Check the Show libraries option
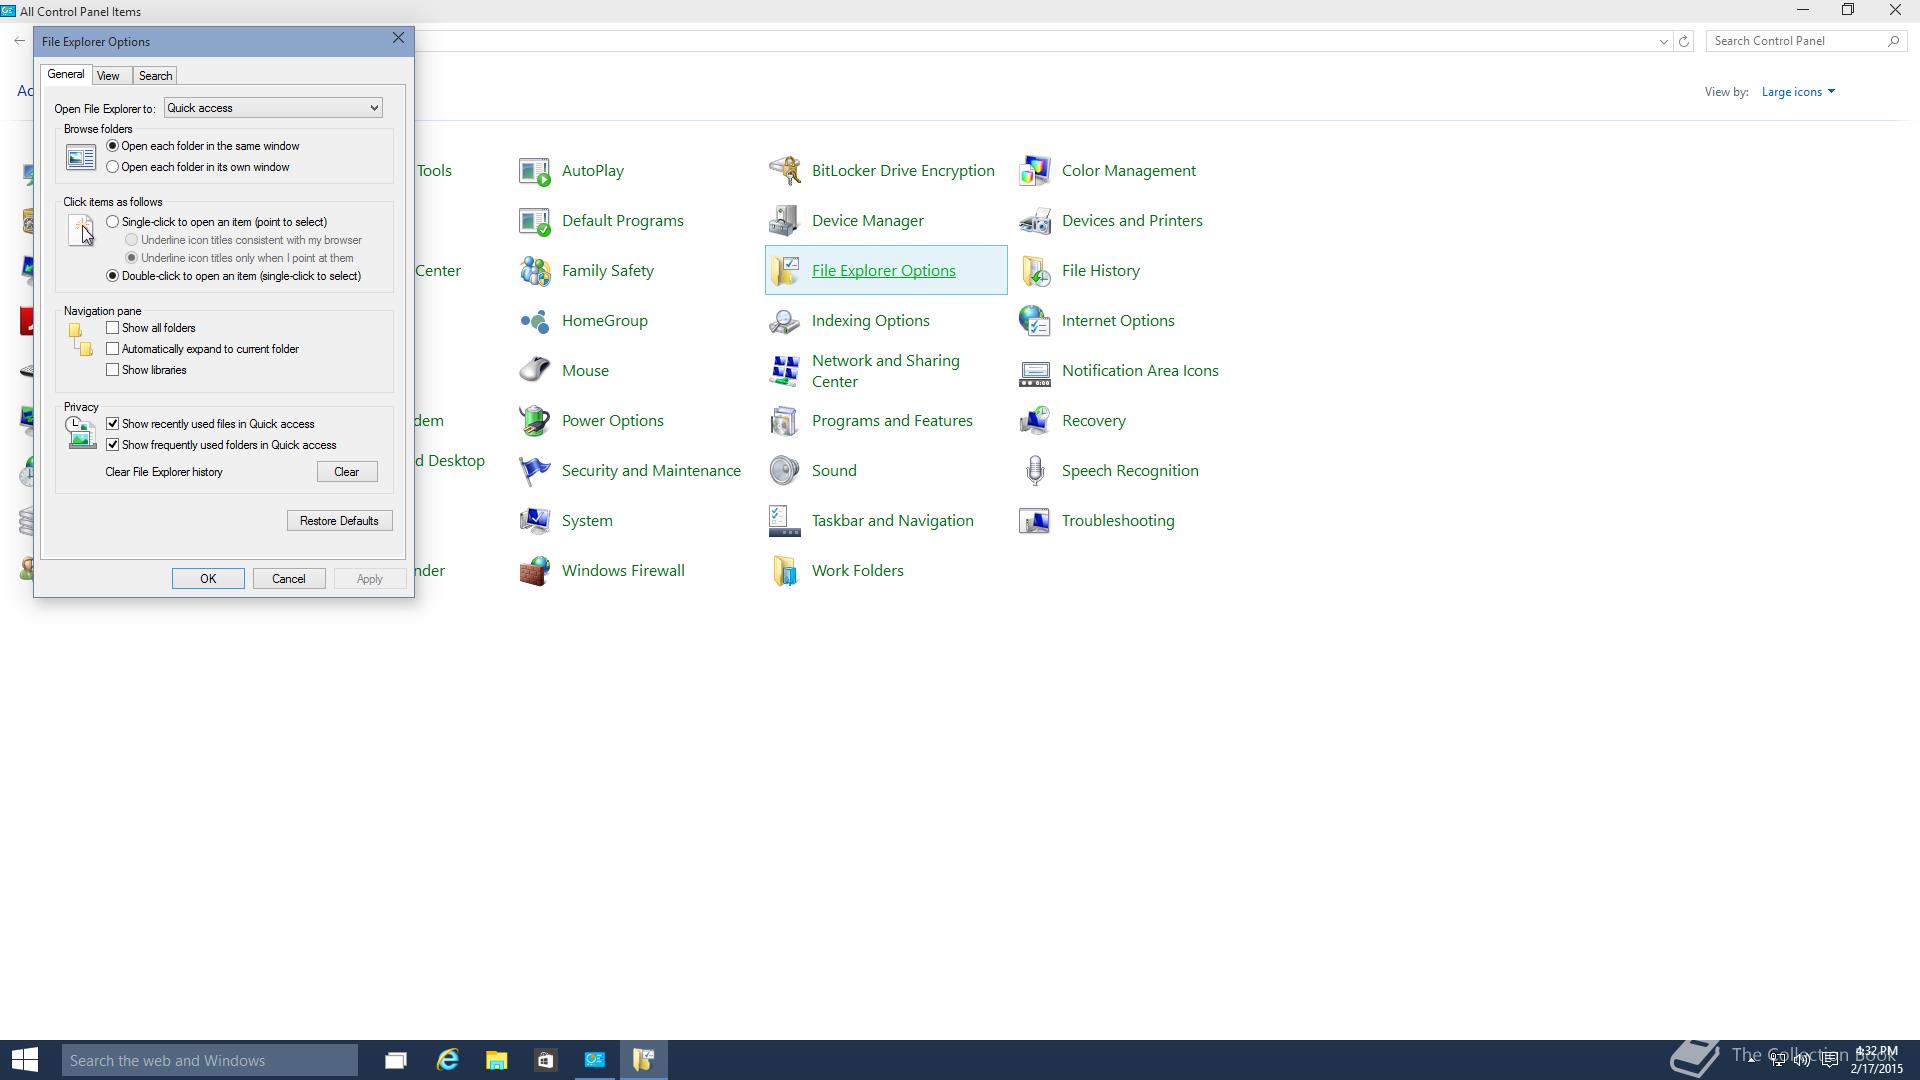1920x1080 pixels. pos(112,370)
